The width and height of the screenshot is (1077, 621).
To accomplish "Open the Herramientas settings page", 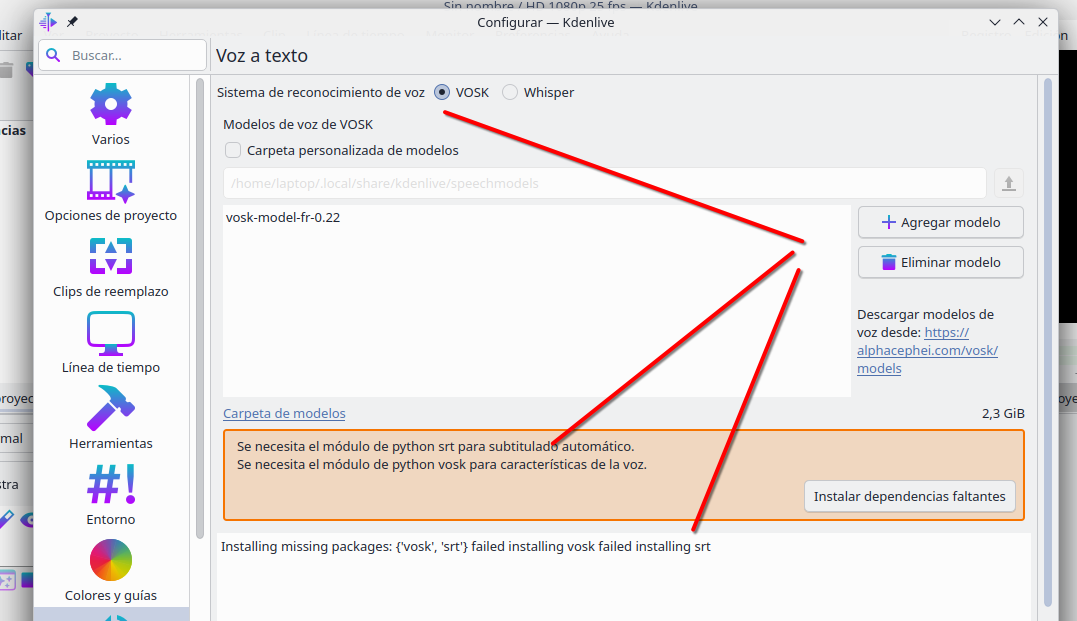I will tap(111, 419).
